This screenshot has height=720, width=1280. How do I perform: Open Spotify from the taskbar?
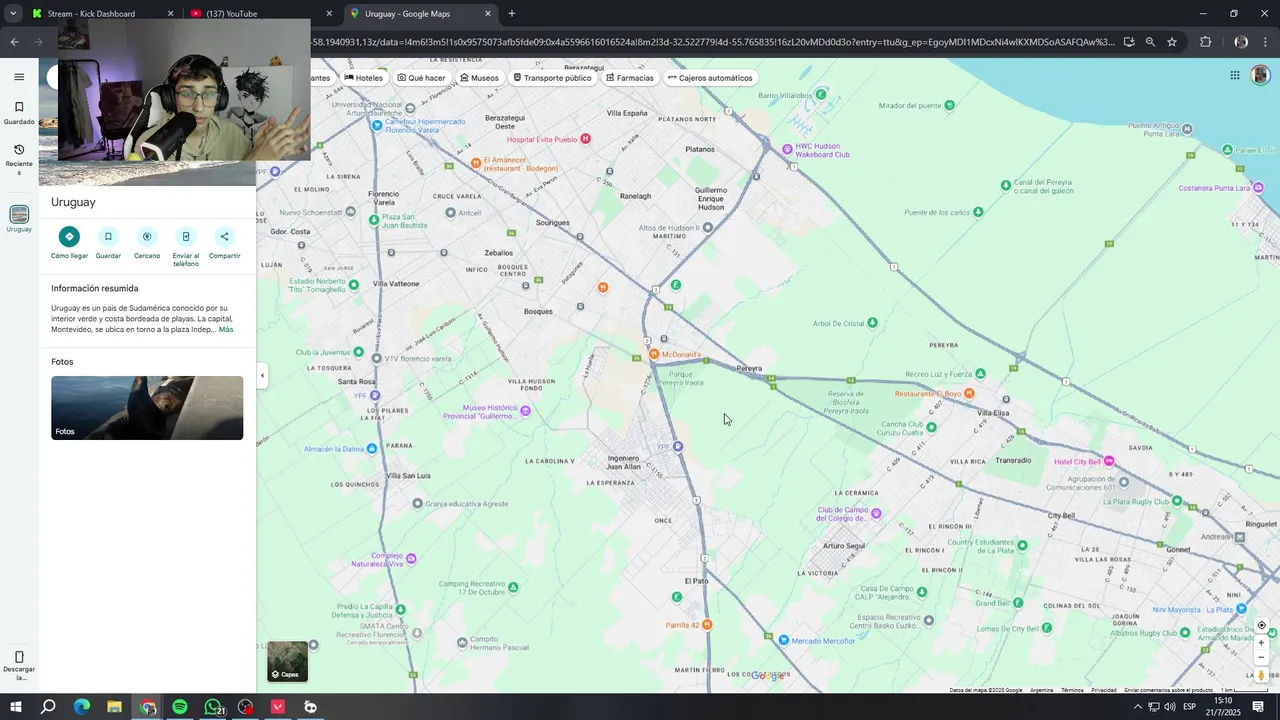[180, 707]
